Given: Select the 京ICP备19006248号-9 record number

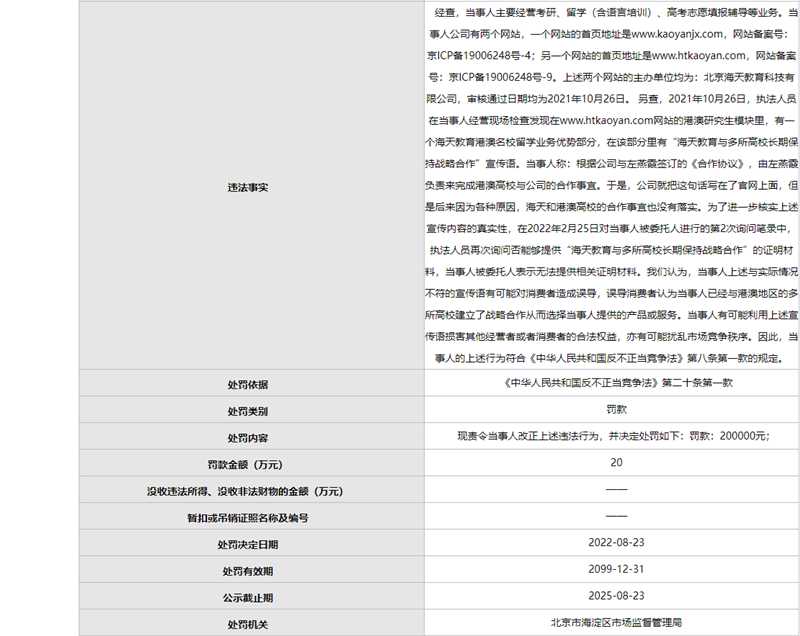Looking at the screenshot, I should point(500,77).
